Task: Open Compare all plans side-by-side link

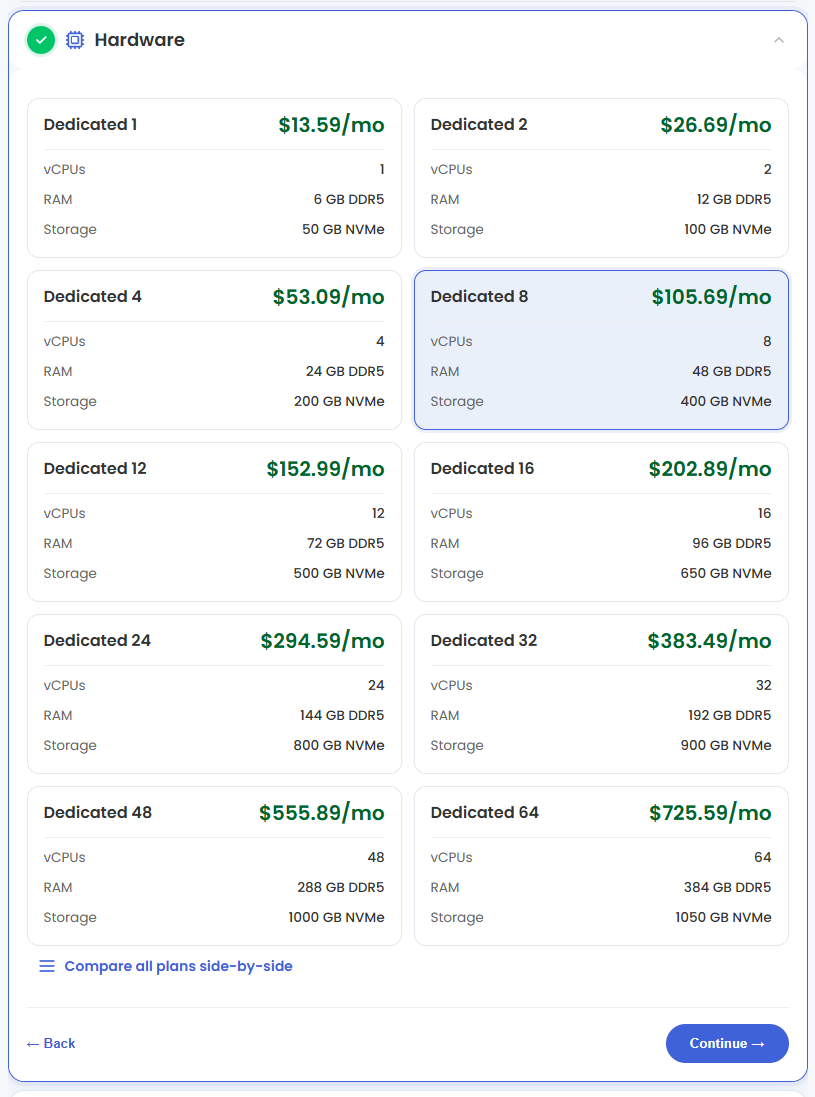Action: coord(178,966)
